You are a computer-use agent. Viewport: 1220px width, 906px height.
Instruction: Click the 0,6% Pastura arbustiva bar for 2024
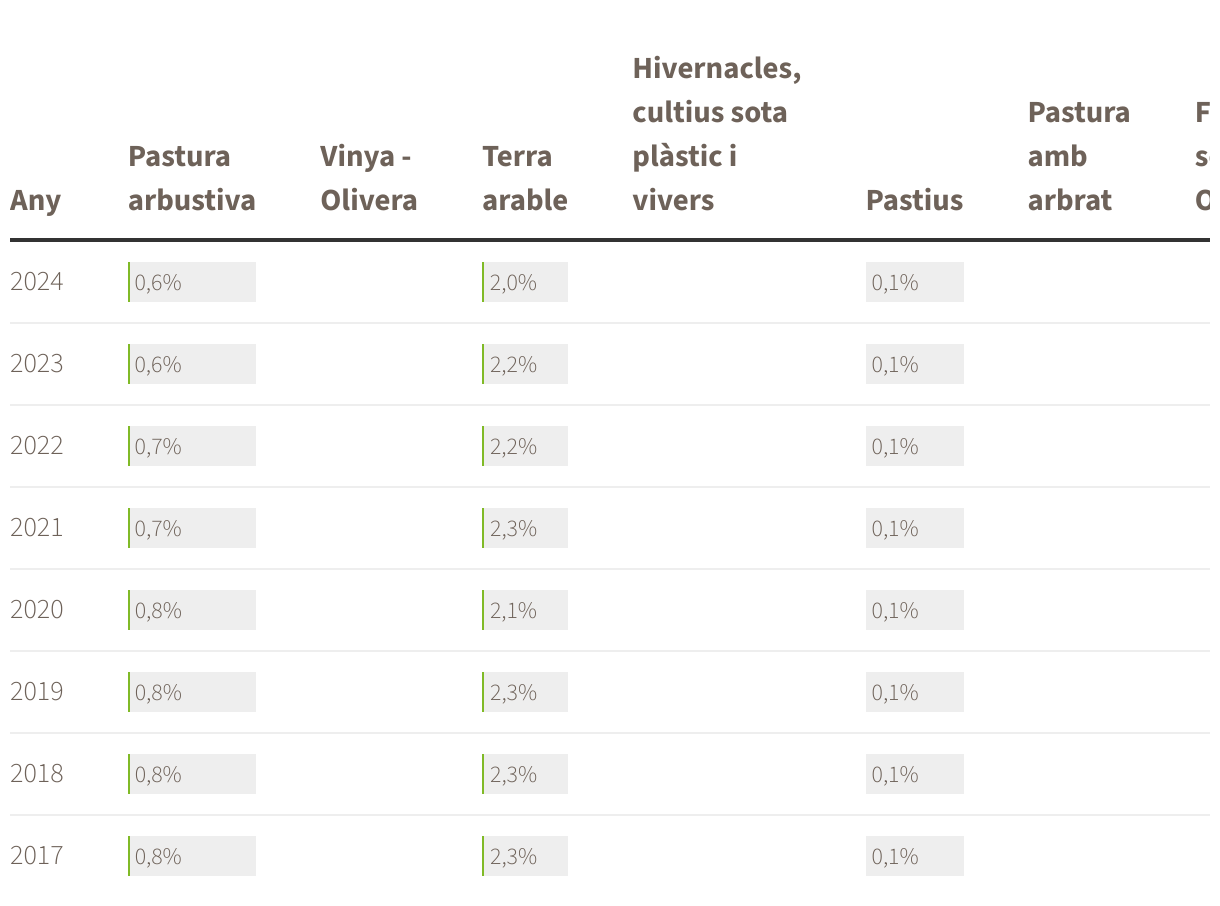click(x=192, y=282)
